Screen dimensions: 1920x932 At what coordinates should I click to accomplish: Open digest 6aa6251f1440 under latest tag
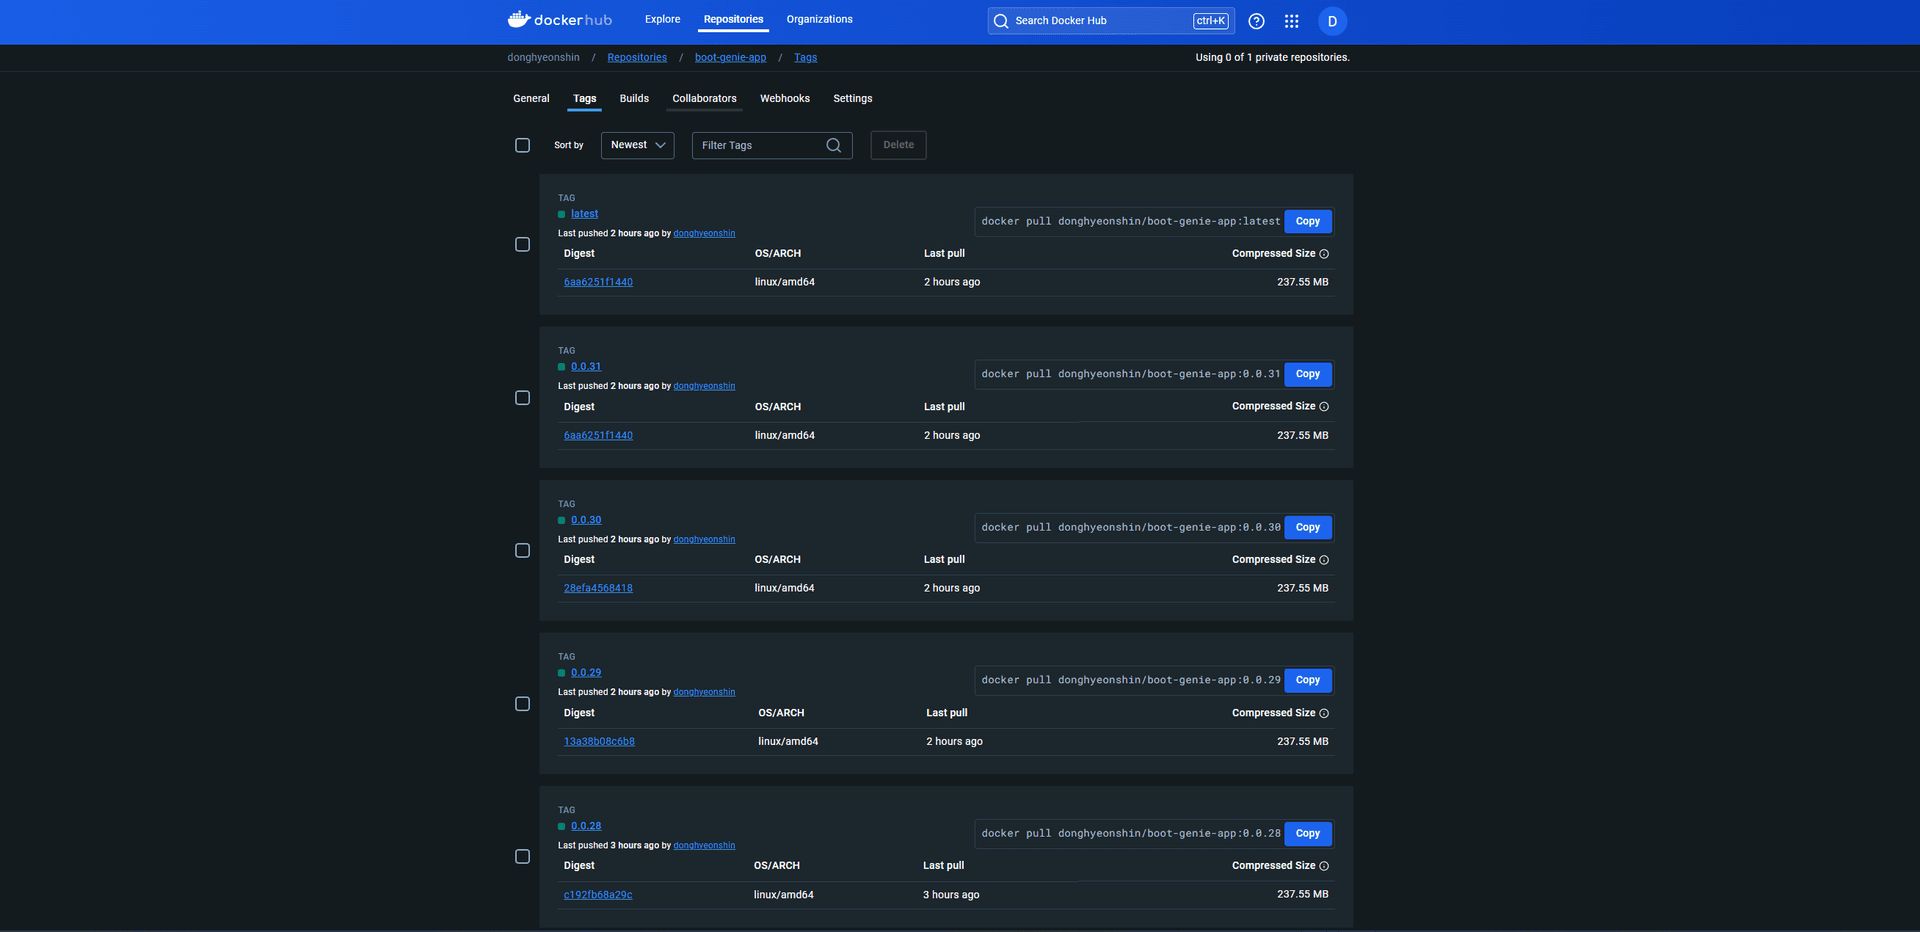pyautogui.click(x=598, y=282)
